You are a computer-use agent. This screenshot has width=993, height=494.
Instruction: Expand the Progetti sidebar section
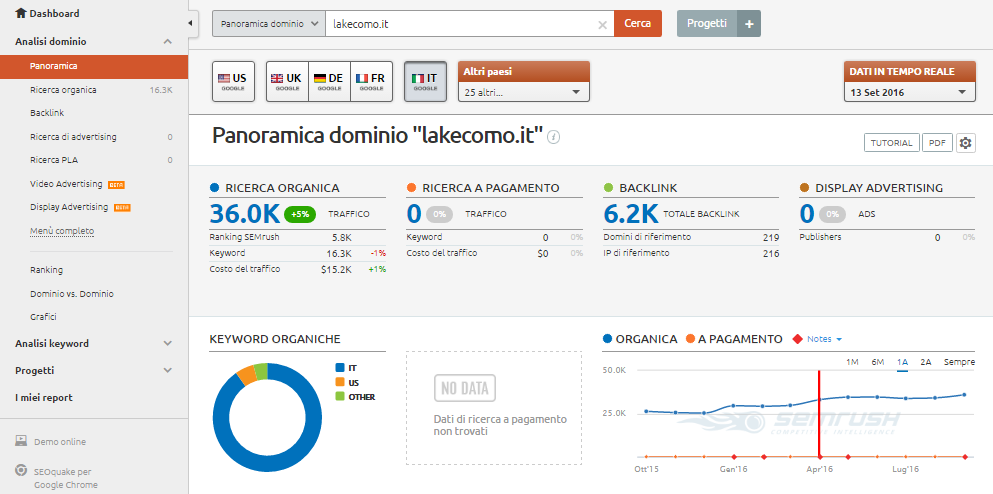coord(167,370)
